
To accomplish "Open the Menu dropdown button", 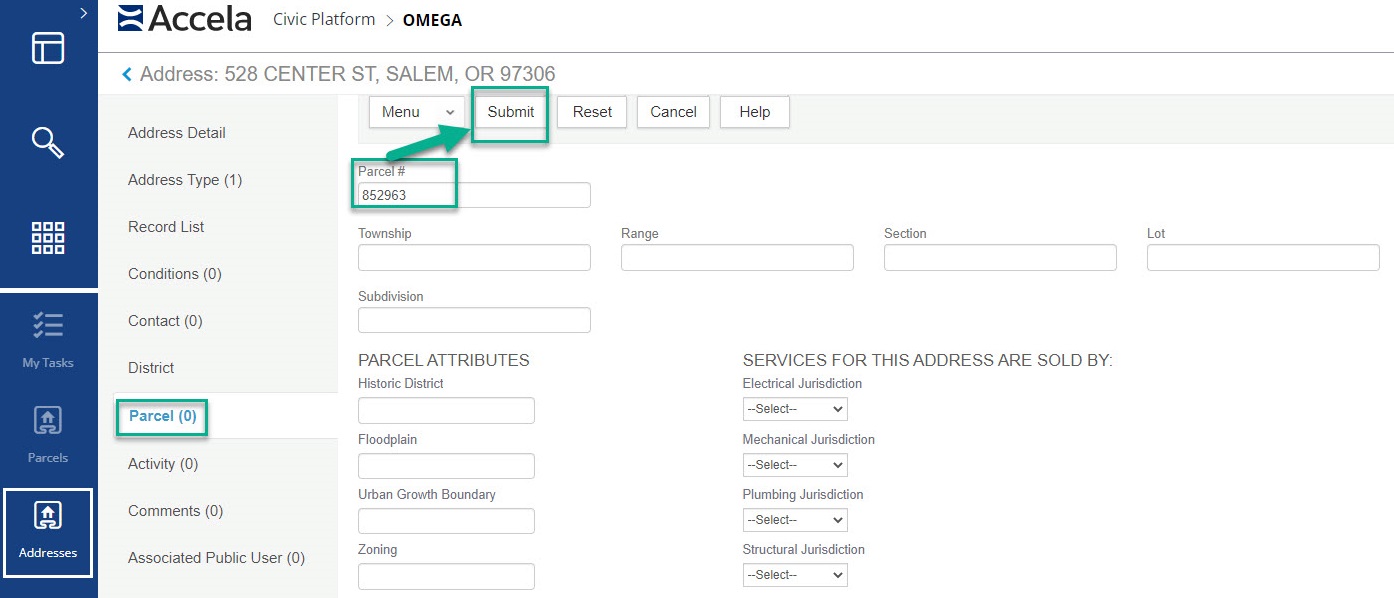I will click(416, 112).
